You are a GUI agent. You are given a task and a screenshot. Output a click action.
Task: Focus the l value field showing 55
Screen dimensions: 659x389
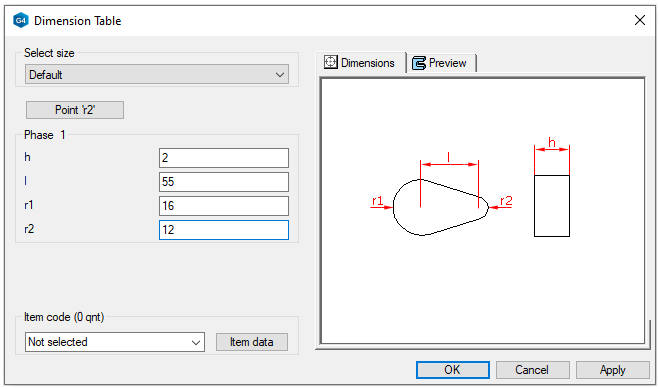click(x=224, y=182)
